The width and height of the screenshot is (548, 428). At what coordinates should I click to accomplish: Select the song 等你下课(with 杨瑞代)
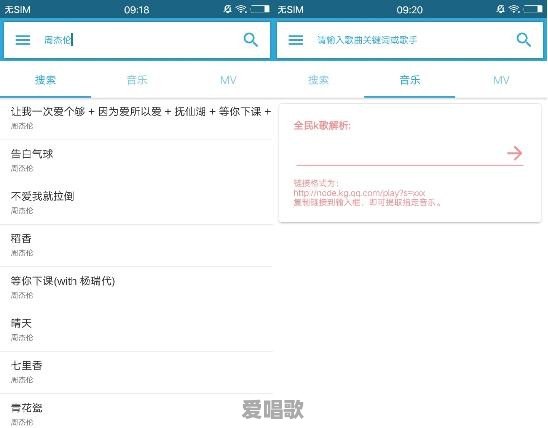point(136,288)
